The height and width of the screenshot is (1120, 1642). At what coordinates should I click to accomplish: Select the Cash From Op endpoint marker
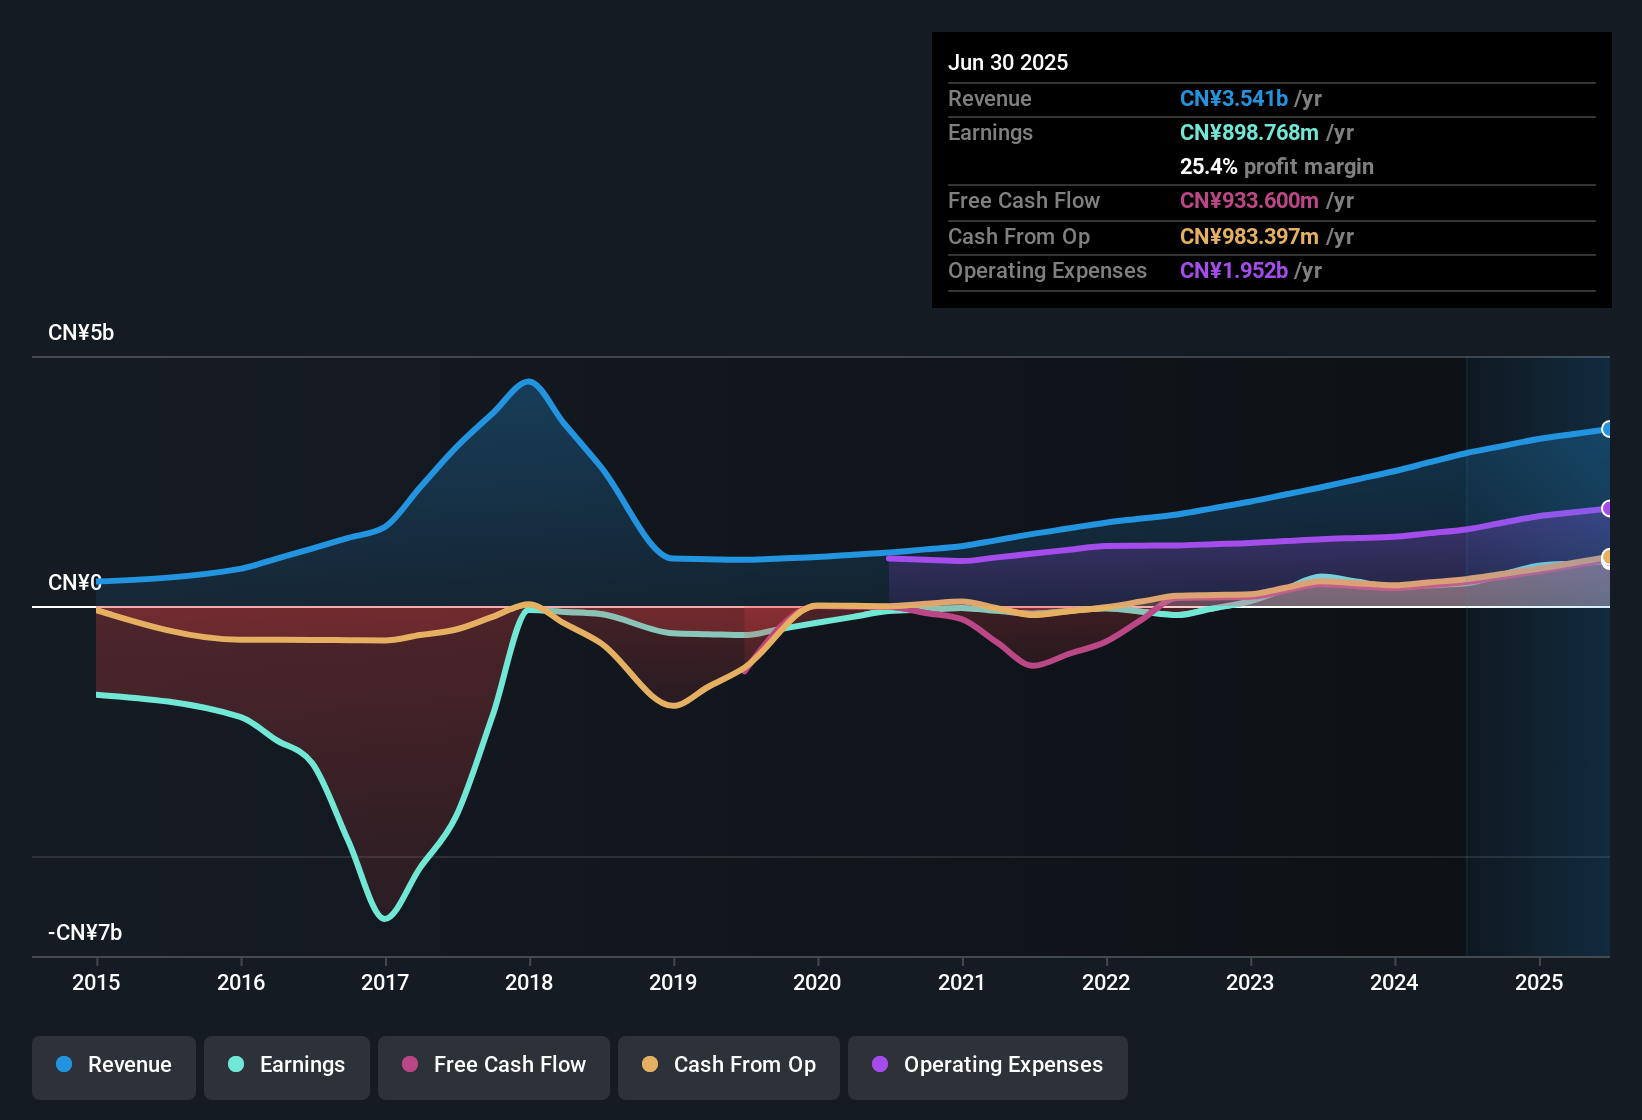click(1608, 557)
